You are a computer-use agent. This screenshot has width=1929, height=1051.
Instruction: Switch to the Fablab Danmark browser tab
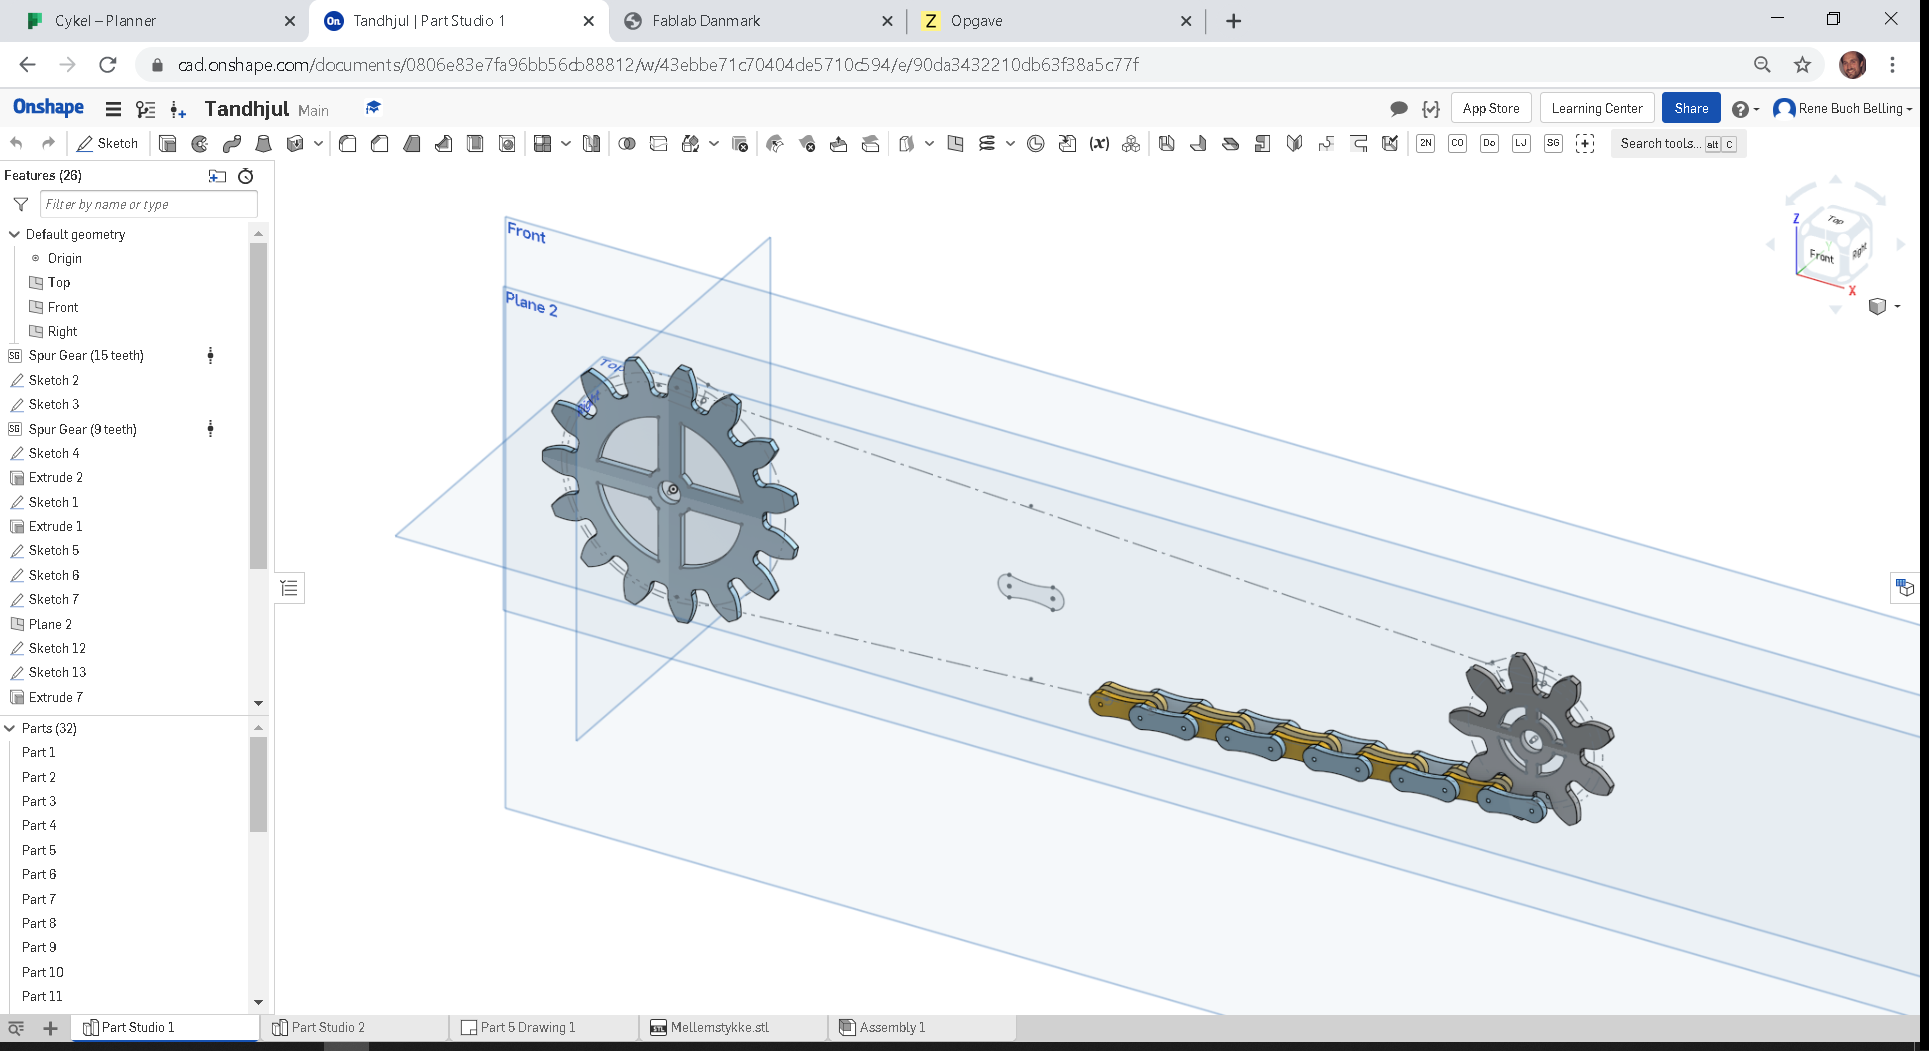tap(757, 21)
